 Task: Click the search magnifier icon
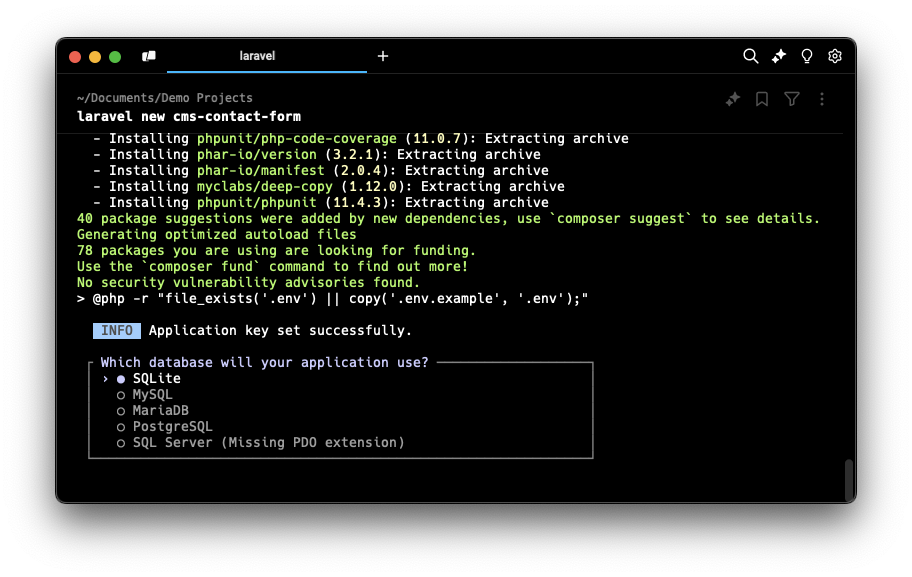click(x=750, y=57)
